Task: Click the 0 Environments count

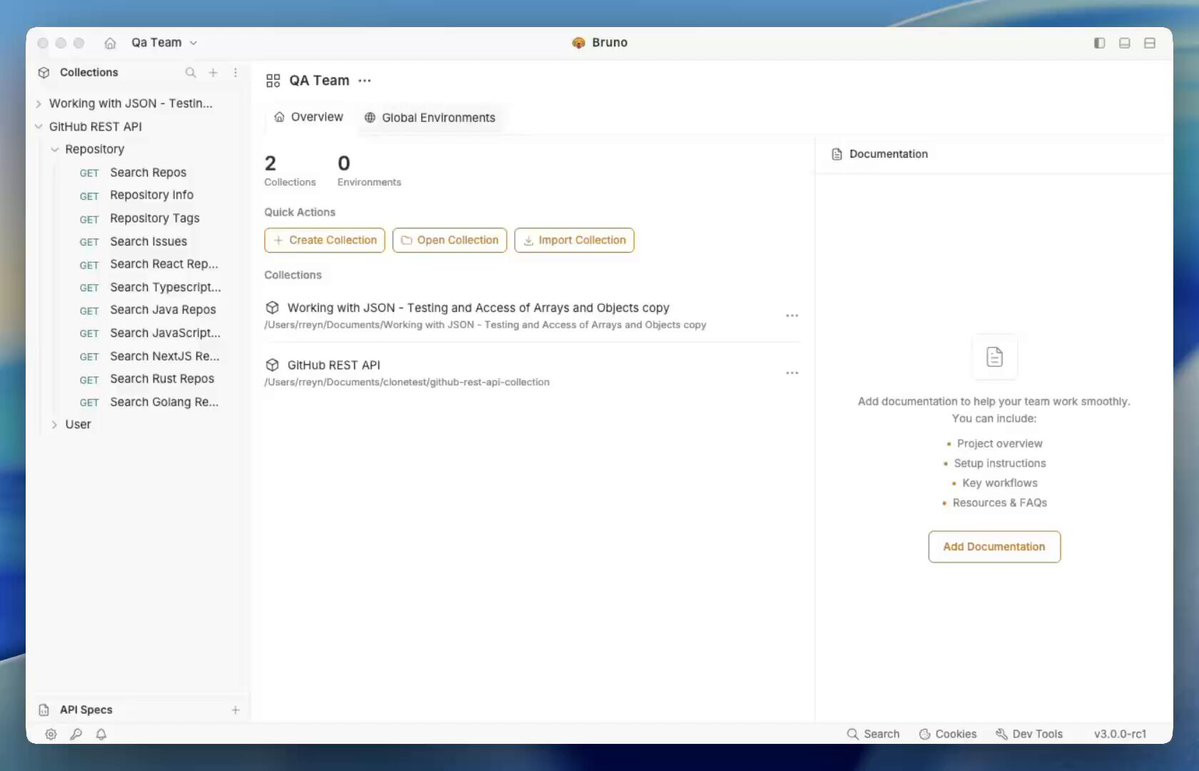Action: (369, 171)
